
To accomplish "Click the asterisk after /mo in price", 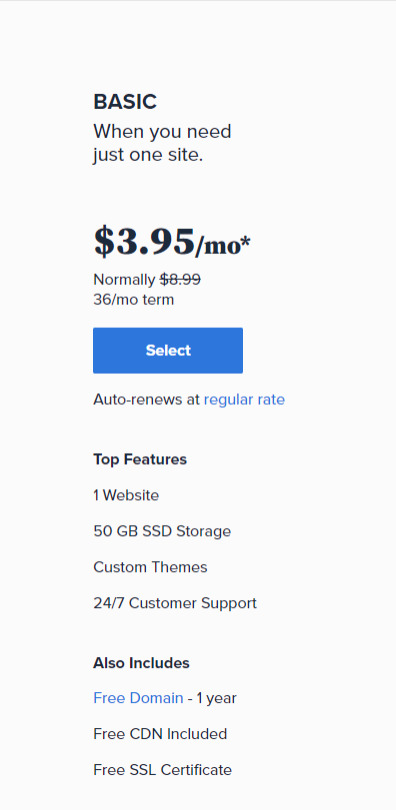I will 246,241.
